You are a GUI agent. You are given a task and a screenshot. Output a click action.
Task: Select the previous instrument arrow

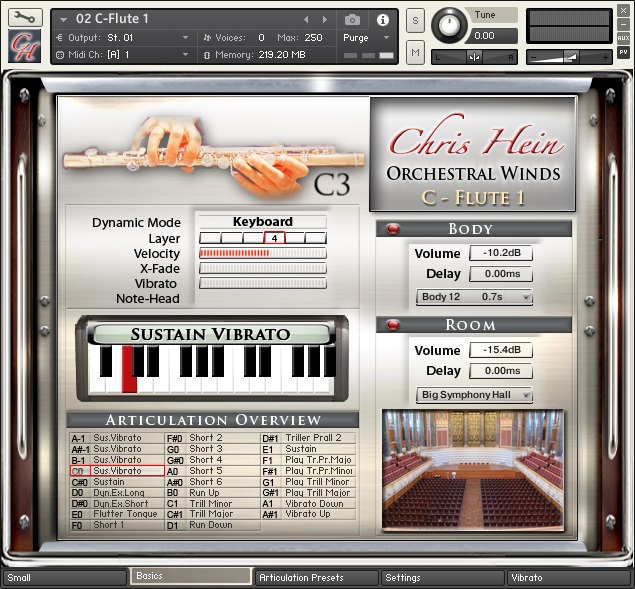[306, 19]
